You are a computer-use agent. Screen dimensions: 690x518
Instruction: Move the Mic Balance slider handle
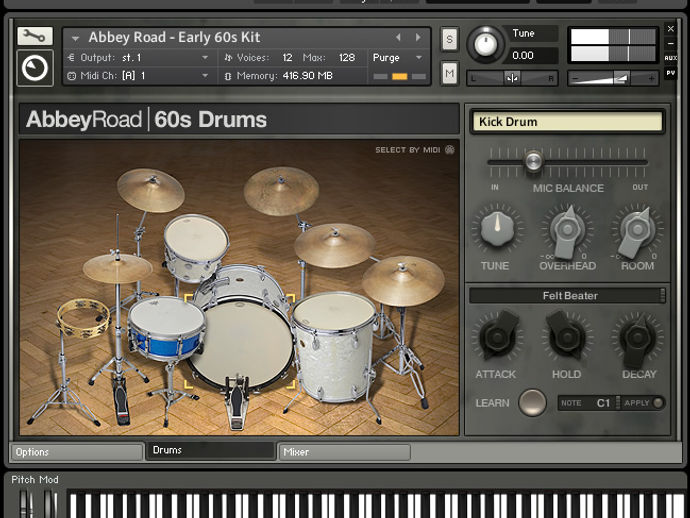point(533,162)
